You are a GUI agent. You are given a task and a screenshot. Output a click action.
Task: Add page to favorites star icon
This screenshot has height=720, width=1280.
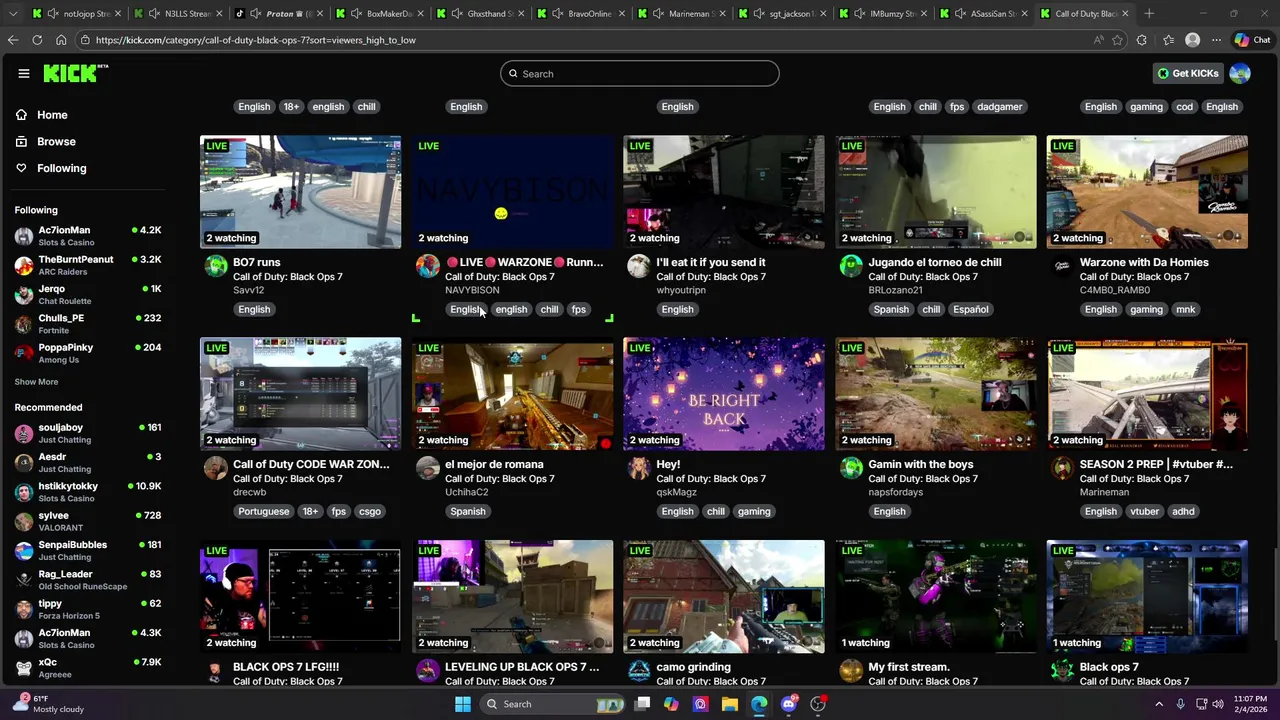[x=1117, y=40]
